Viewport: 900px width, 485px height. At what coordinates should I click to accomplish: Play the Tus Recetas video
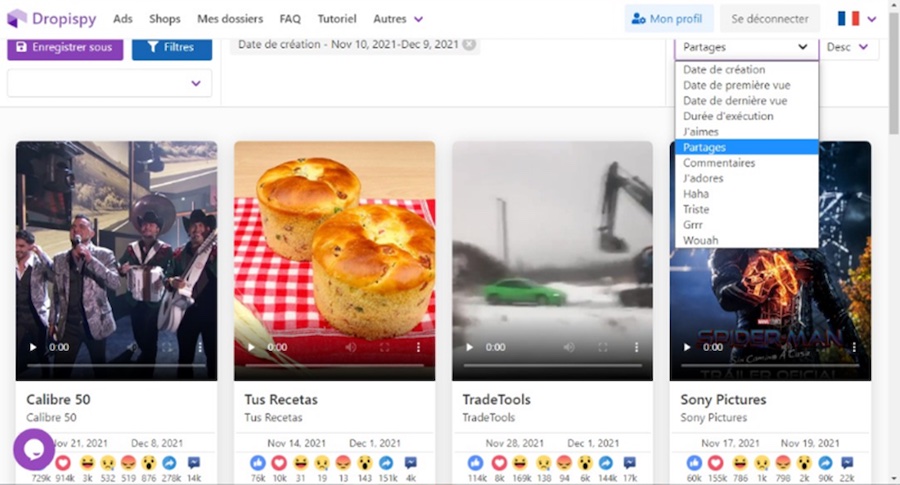pyautogui.click(x=251, y=347)
